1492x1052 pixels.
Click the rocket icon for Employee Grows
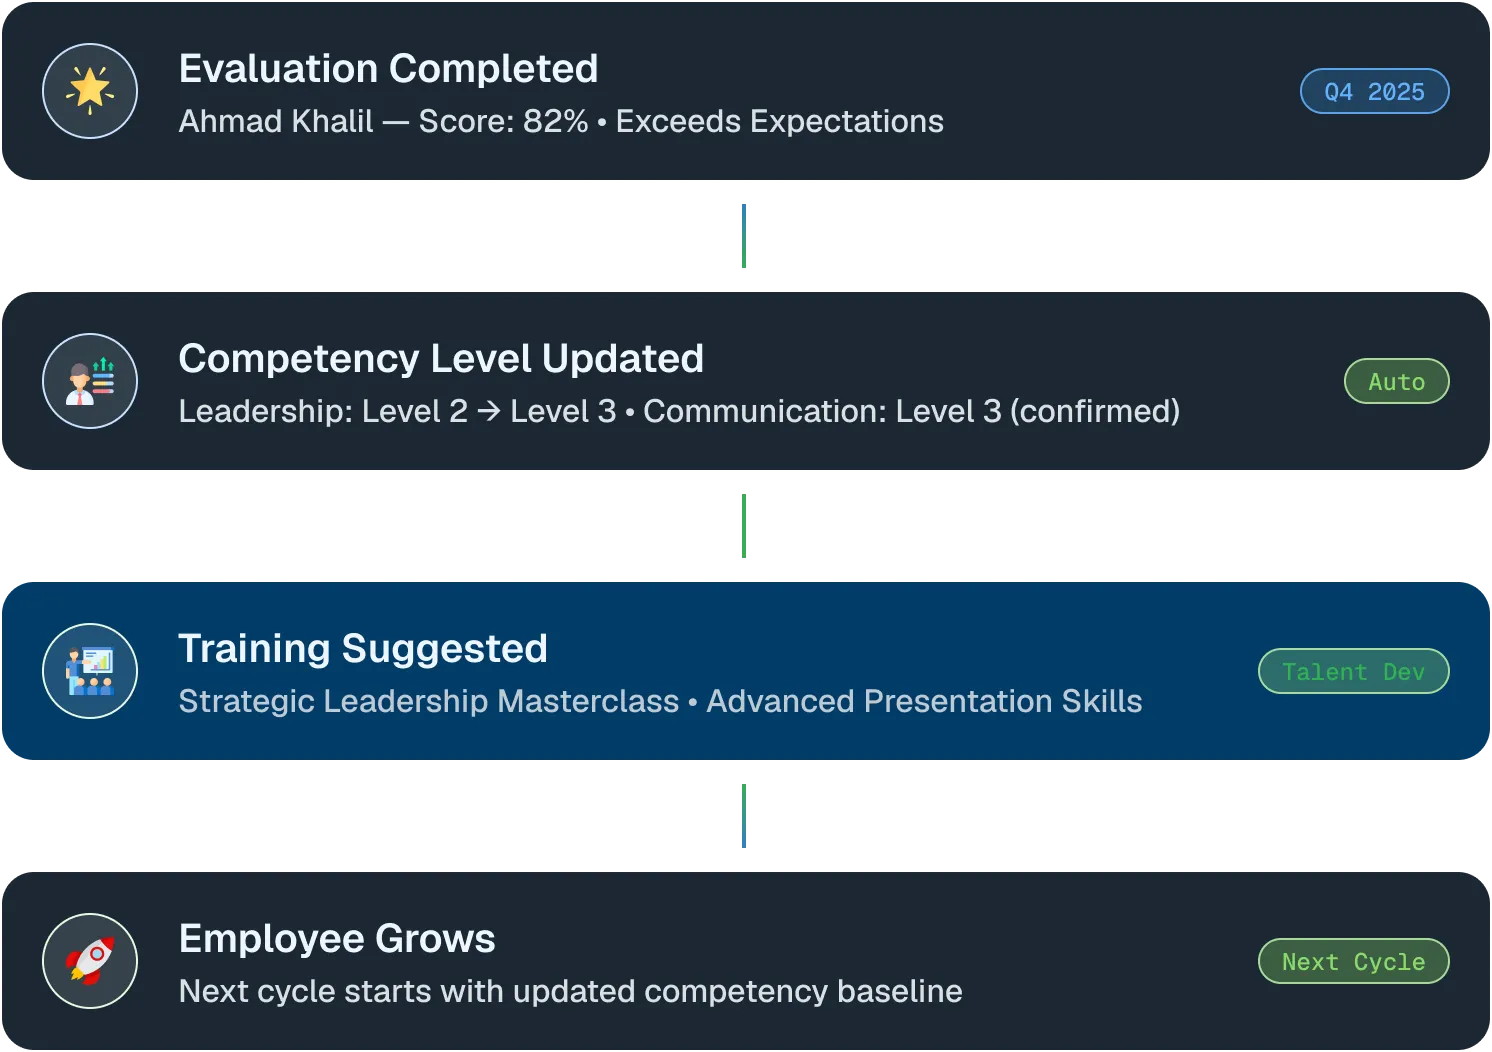[x=90, y=961]
